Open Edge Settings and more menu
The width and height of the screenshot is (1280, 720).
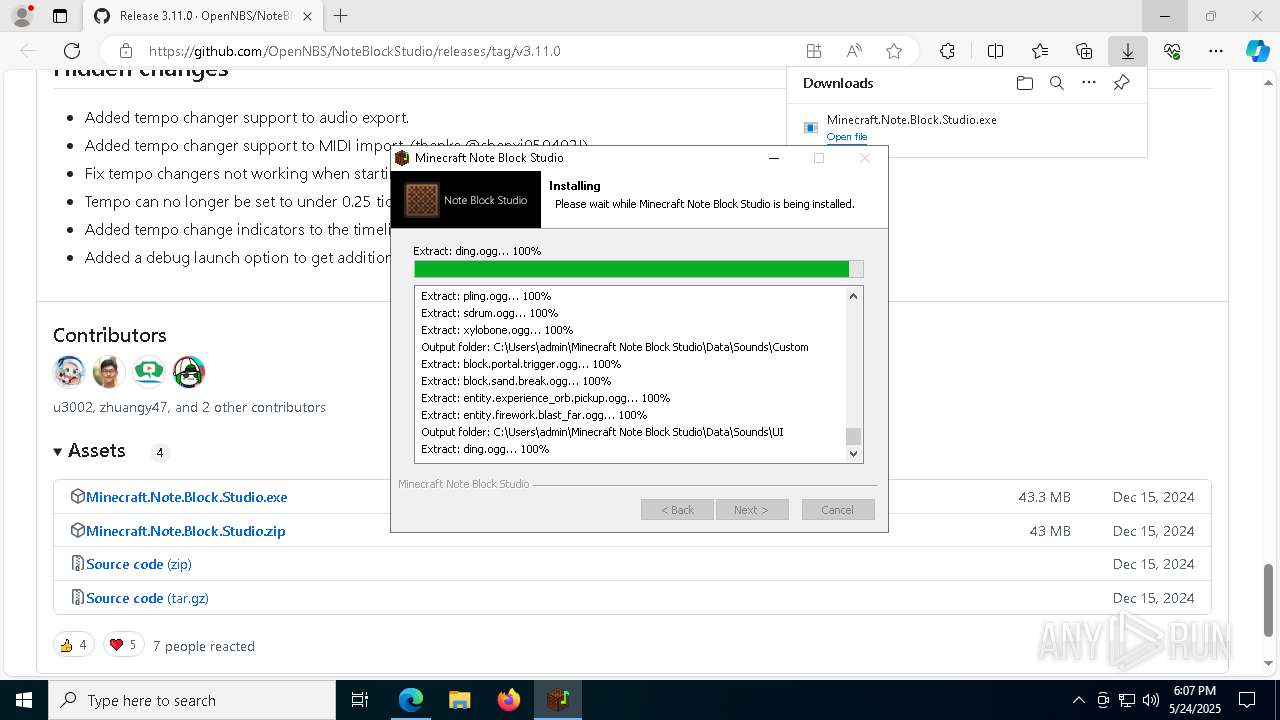[x=1216, y=51]
